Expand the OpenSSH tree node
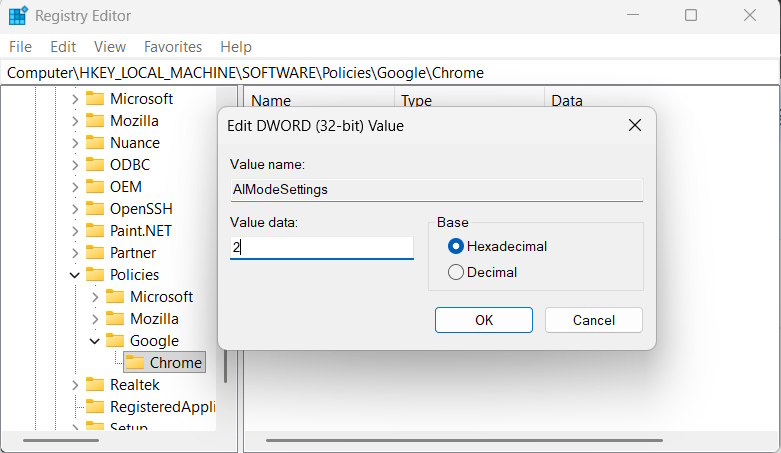Viewport: 781px width, 453px height. 75,208
